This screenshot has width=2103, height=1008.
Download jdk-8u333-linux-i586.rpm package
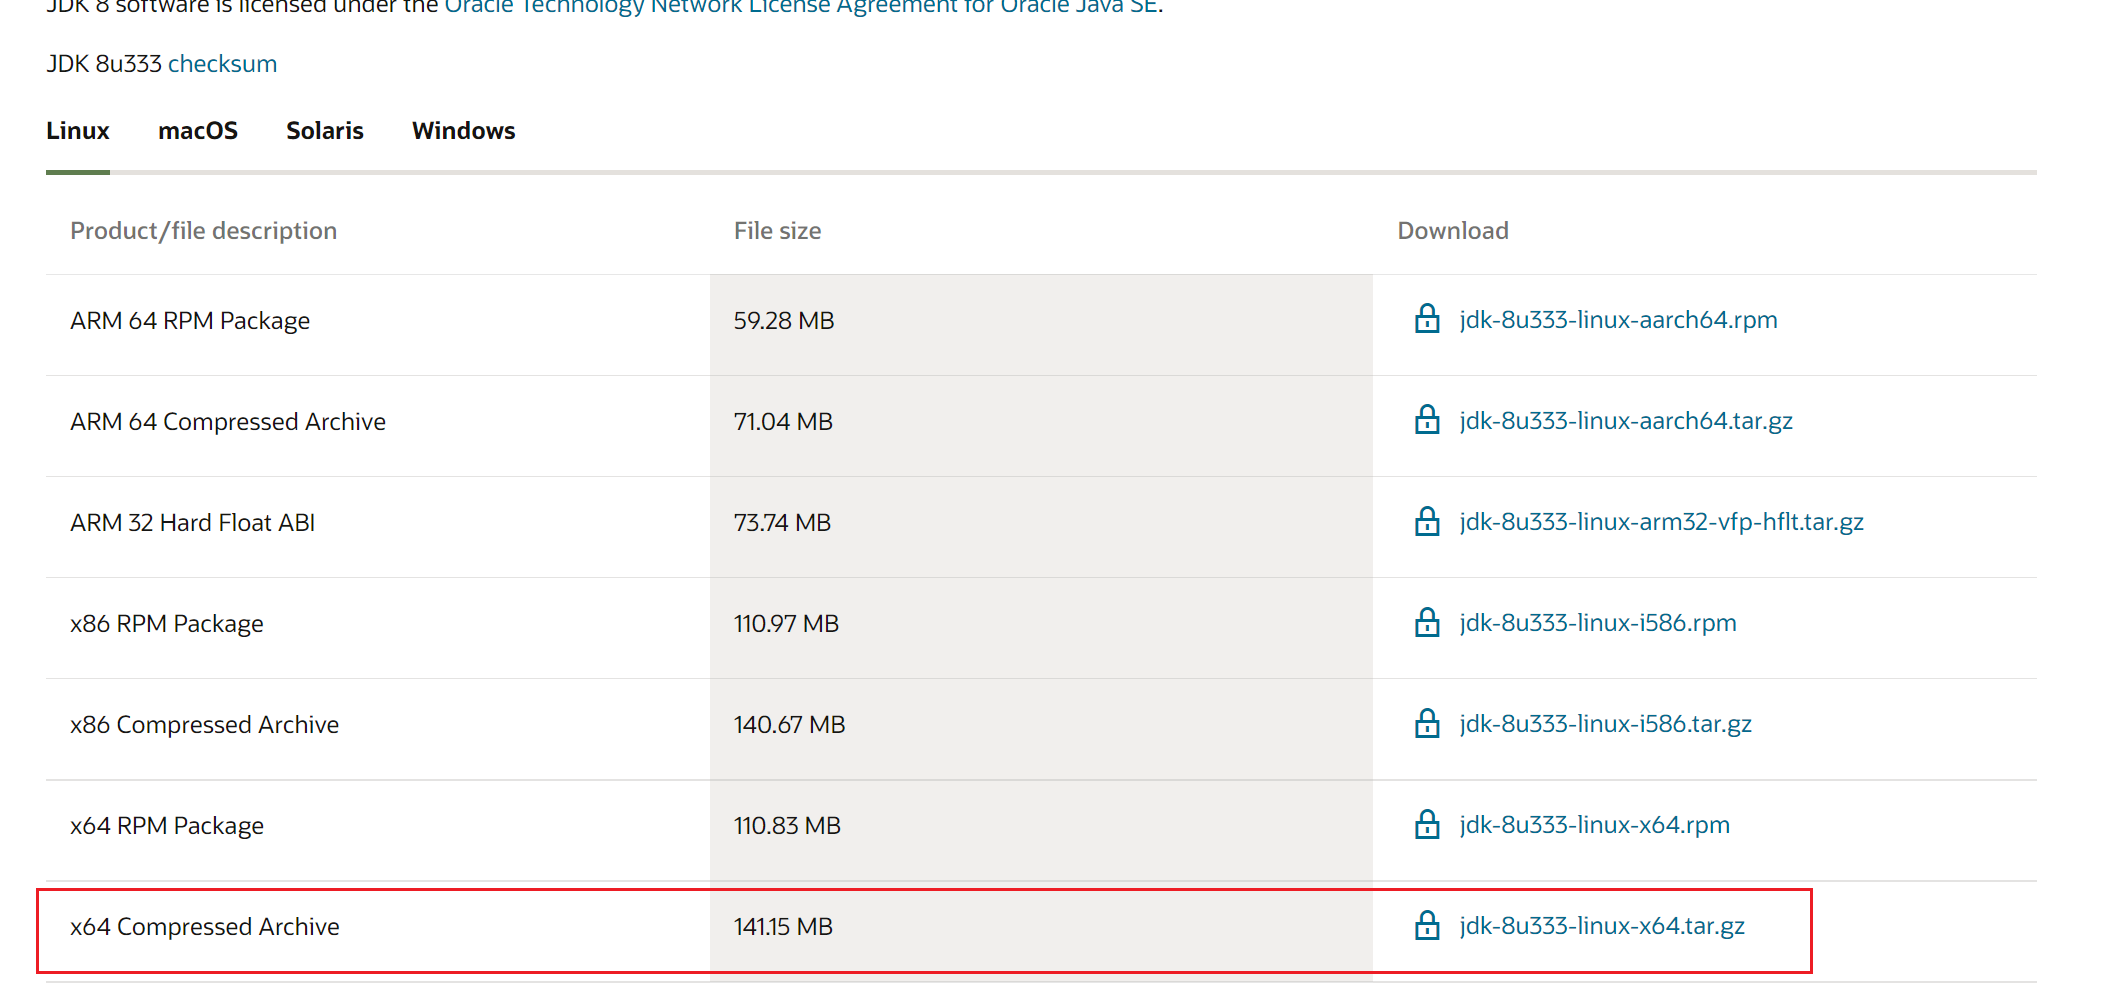point(1597,623)
